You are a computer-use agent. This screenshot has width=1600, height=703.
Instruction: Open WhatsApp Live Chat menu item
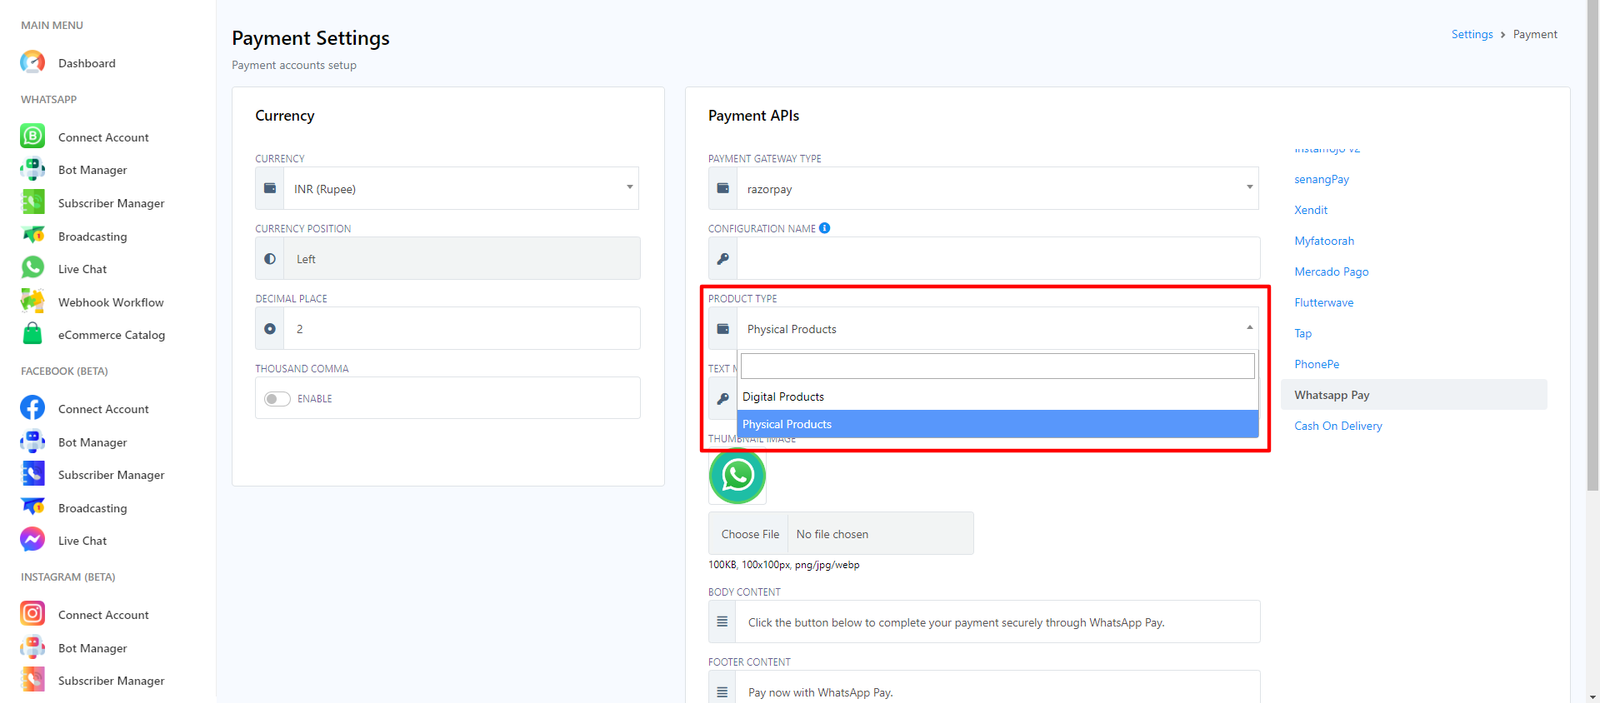[x=82, y=269]
